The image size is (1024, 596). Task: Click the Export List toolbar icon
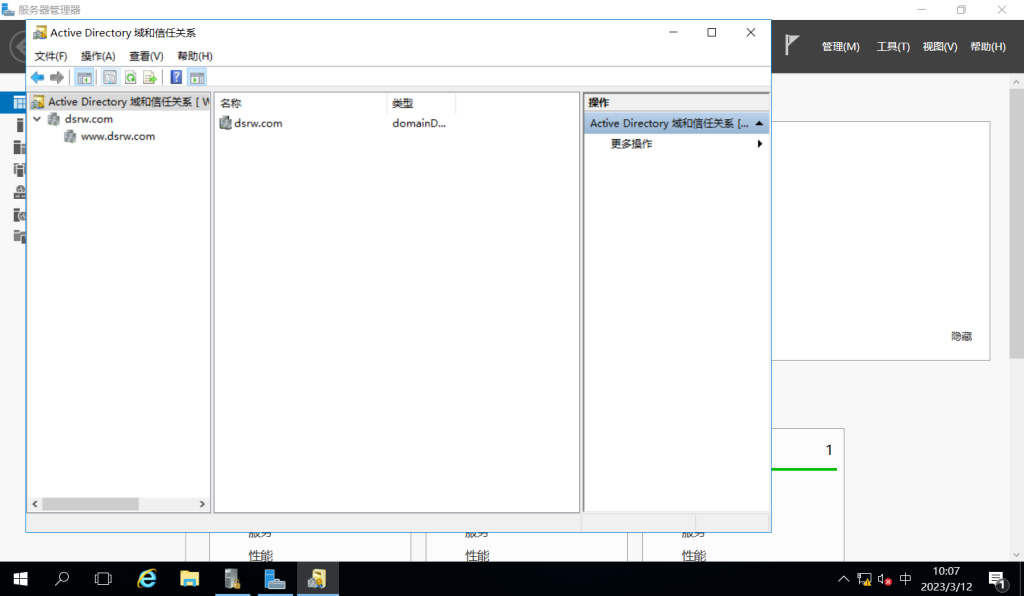[x=150, y=78]
